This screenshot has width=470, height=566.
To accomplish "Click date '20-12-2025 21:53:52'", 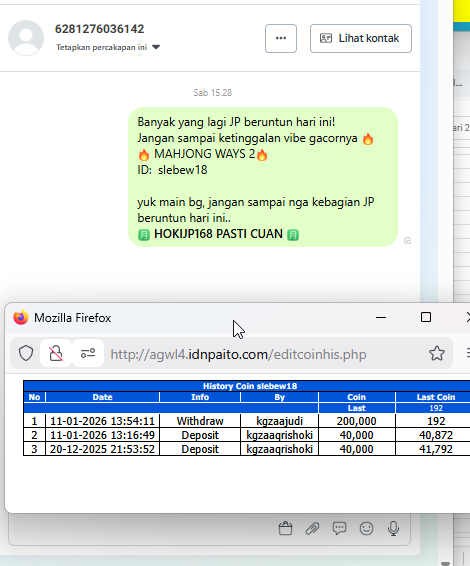I will pyautogui.click(x=102, y=449).
